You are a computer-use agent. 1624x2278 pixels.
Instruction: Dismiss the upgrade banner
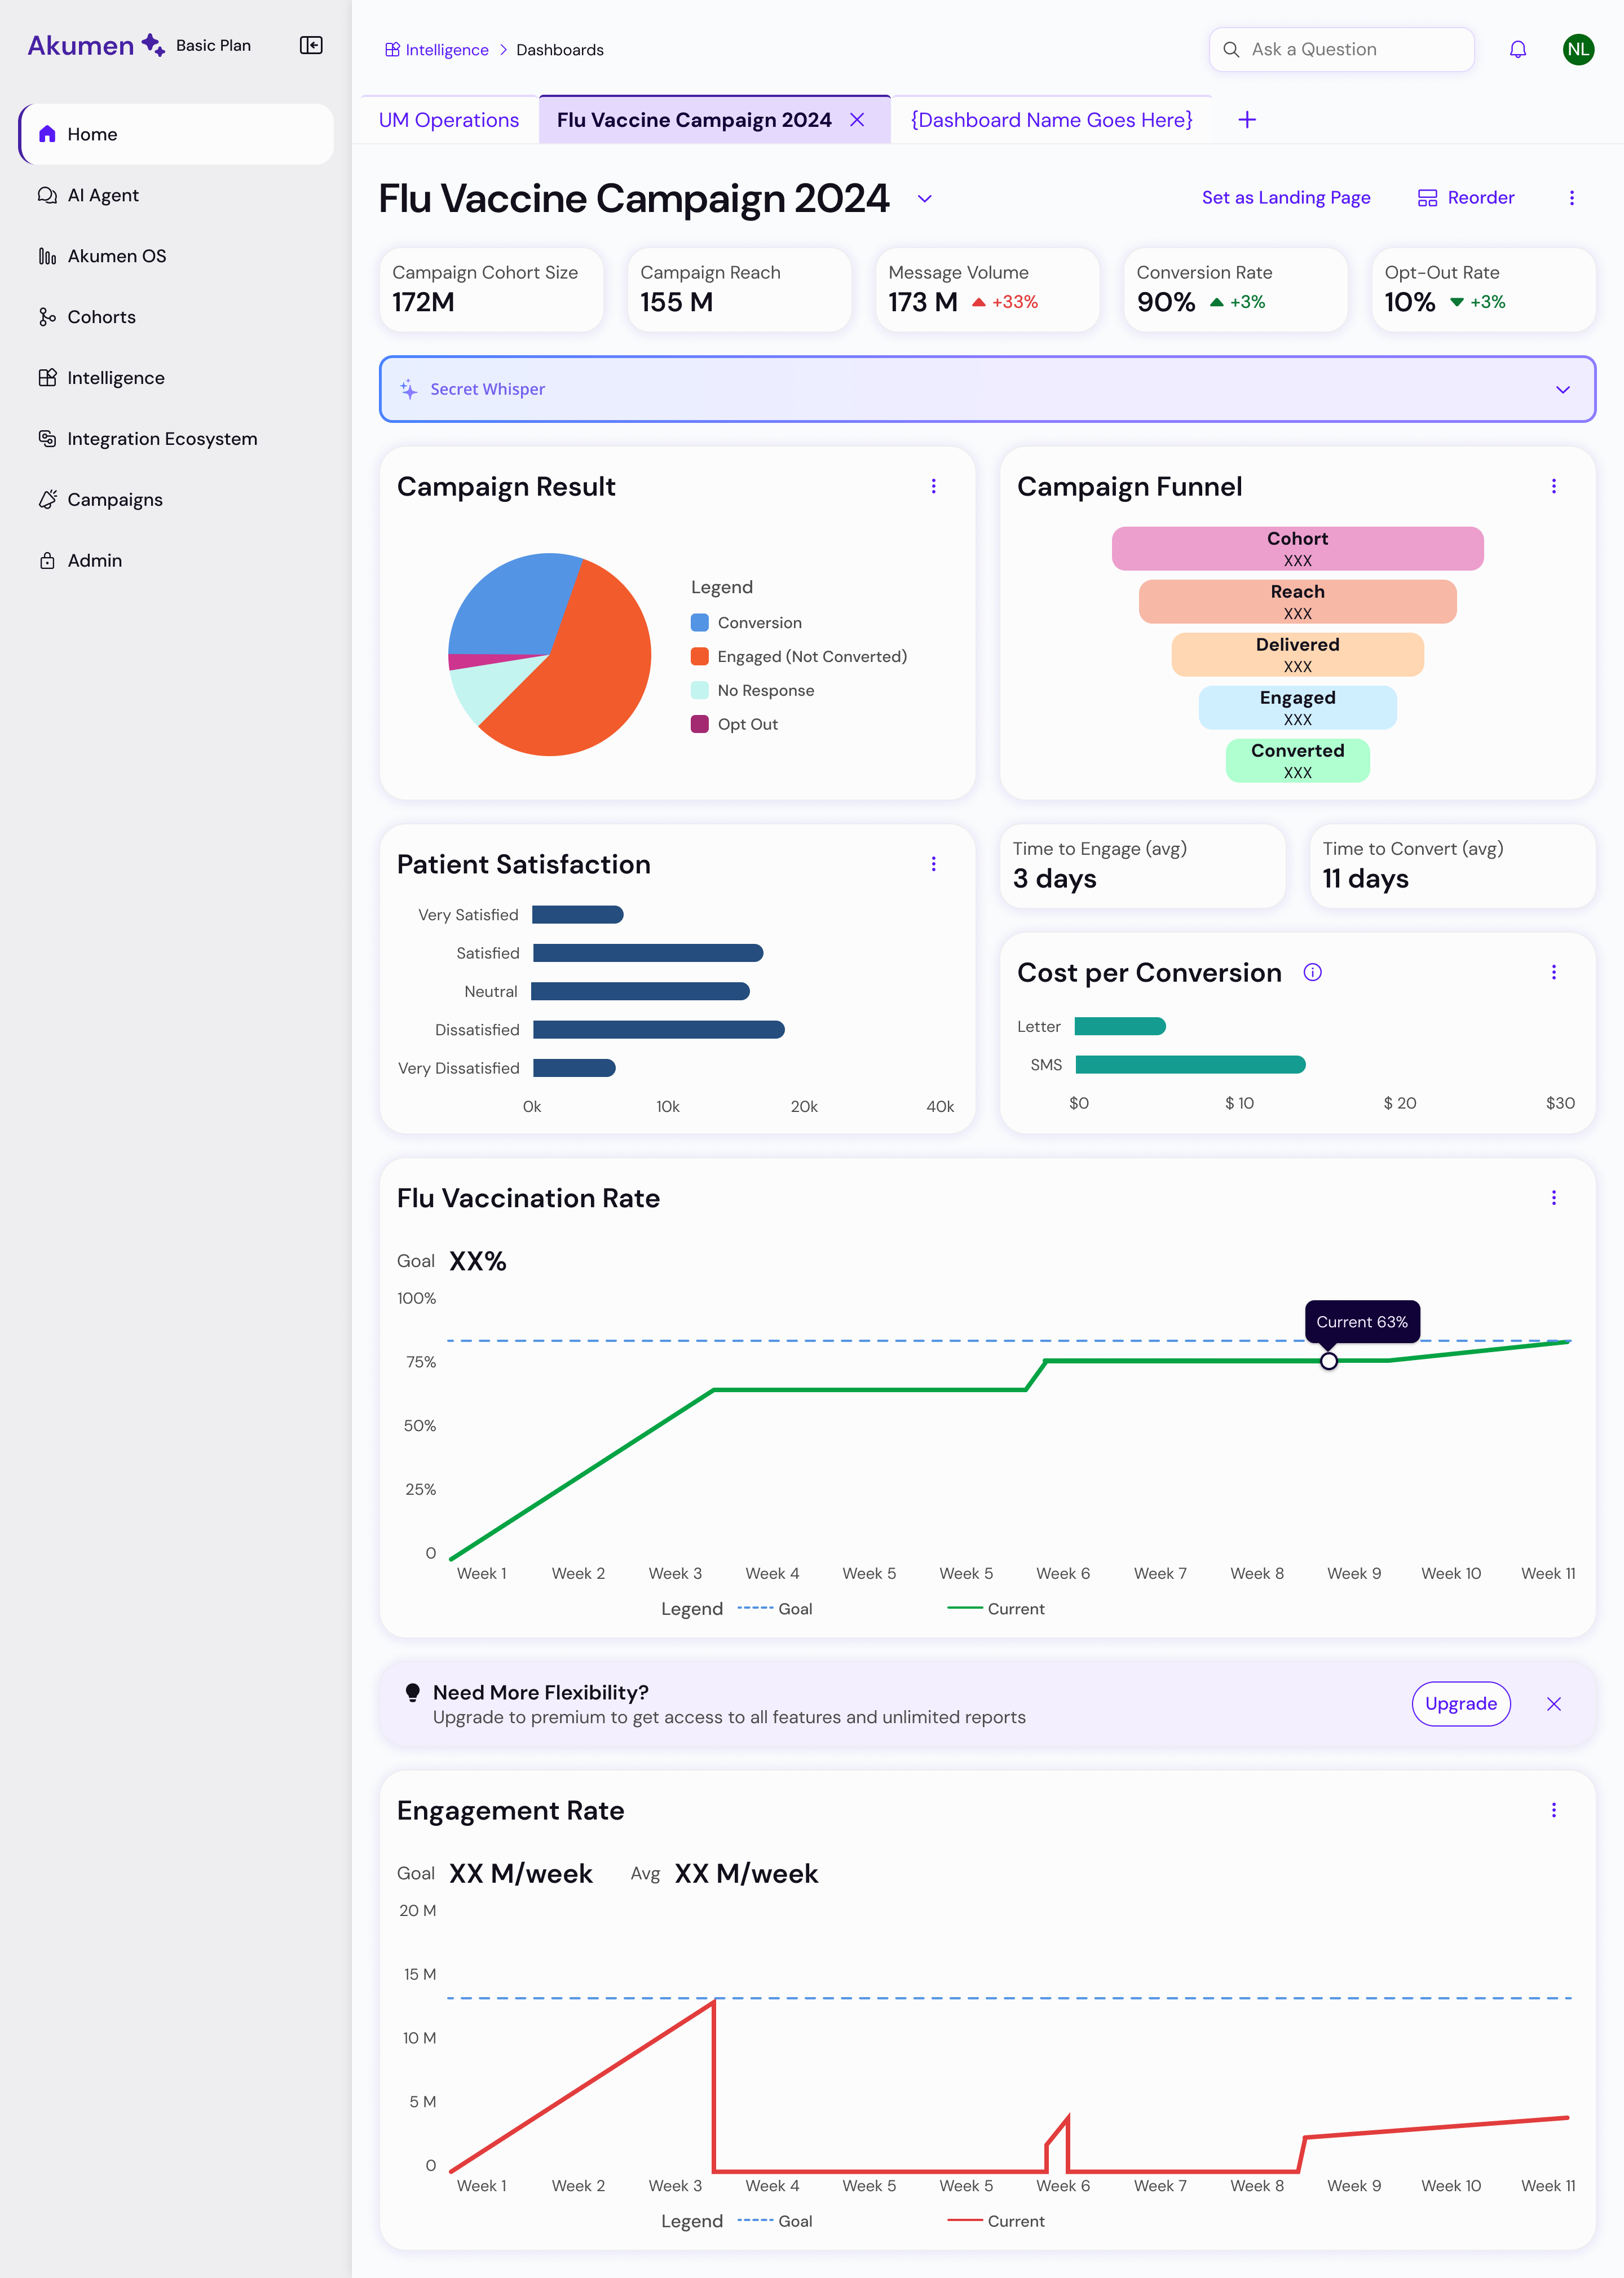click(x=1553, y=1704)
